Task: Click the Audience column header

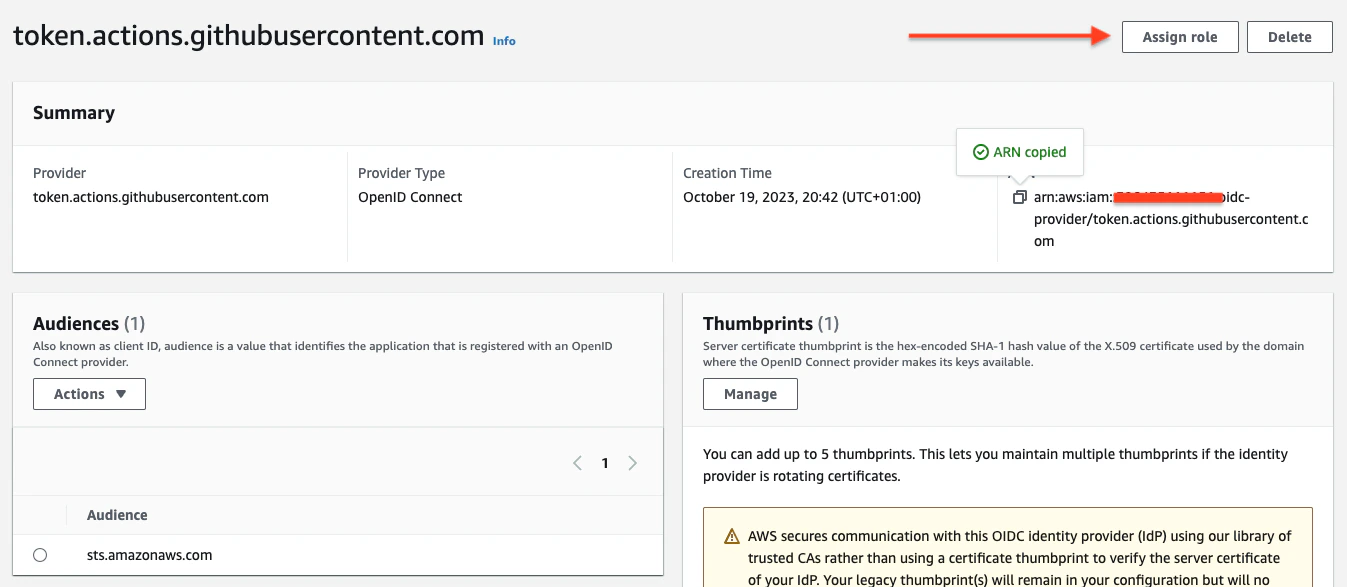Action: coord(116,515)
